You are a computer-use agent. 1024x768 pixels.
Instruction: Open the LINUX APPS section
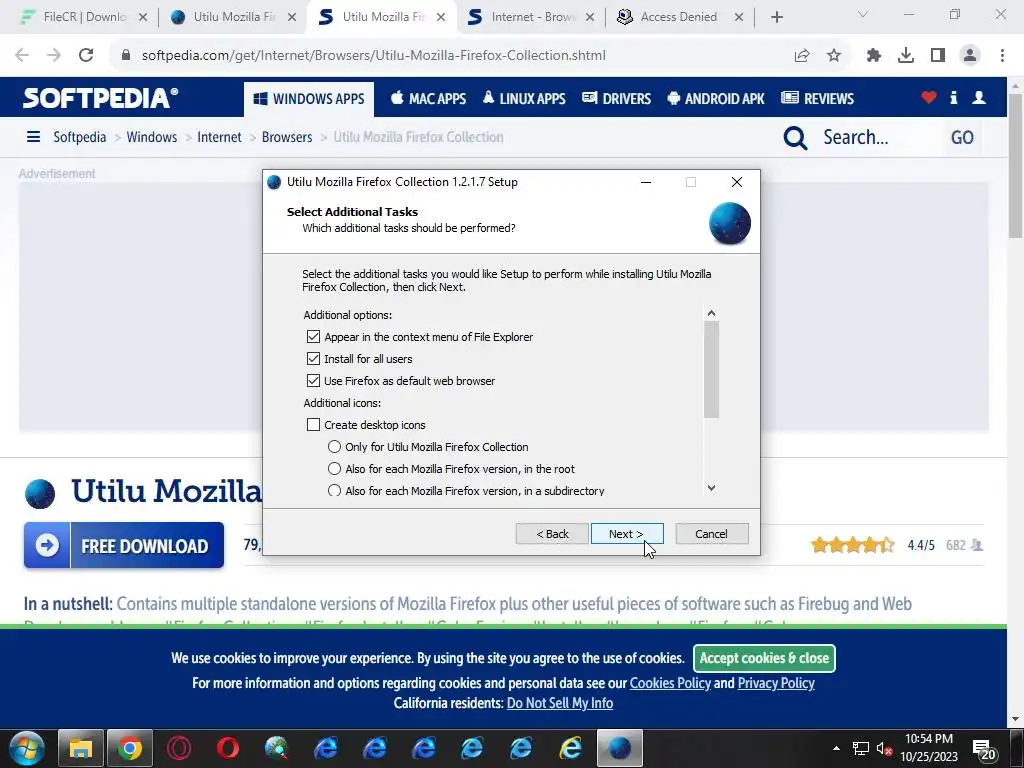tap(524, 99)
